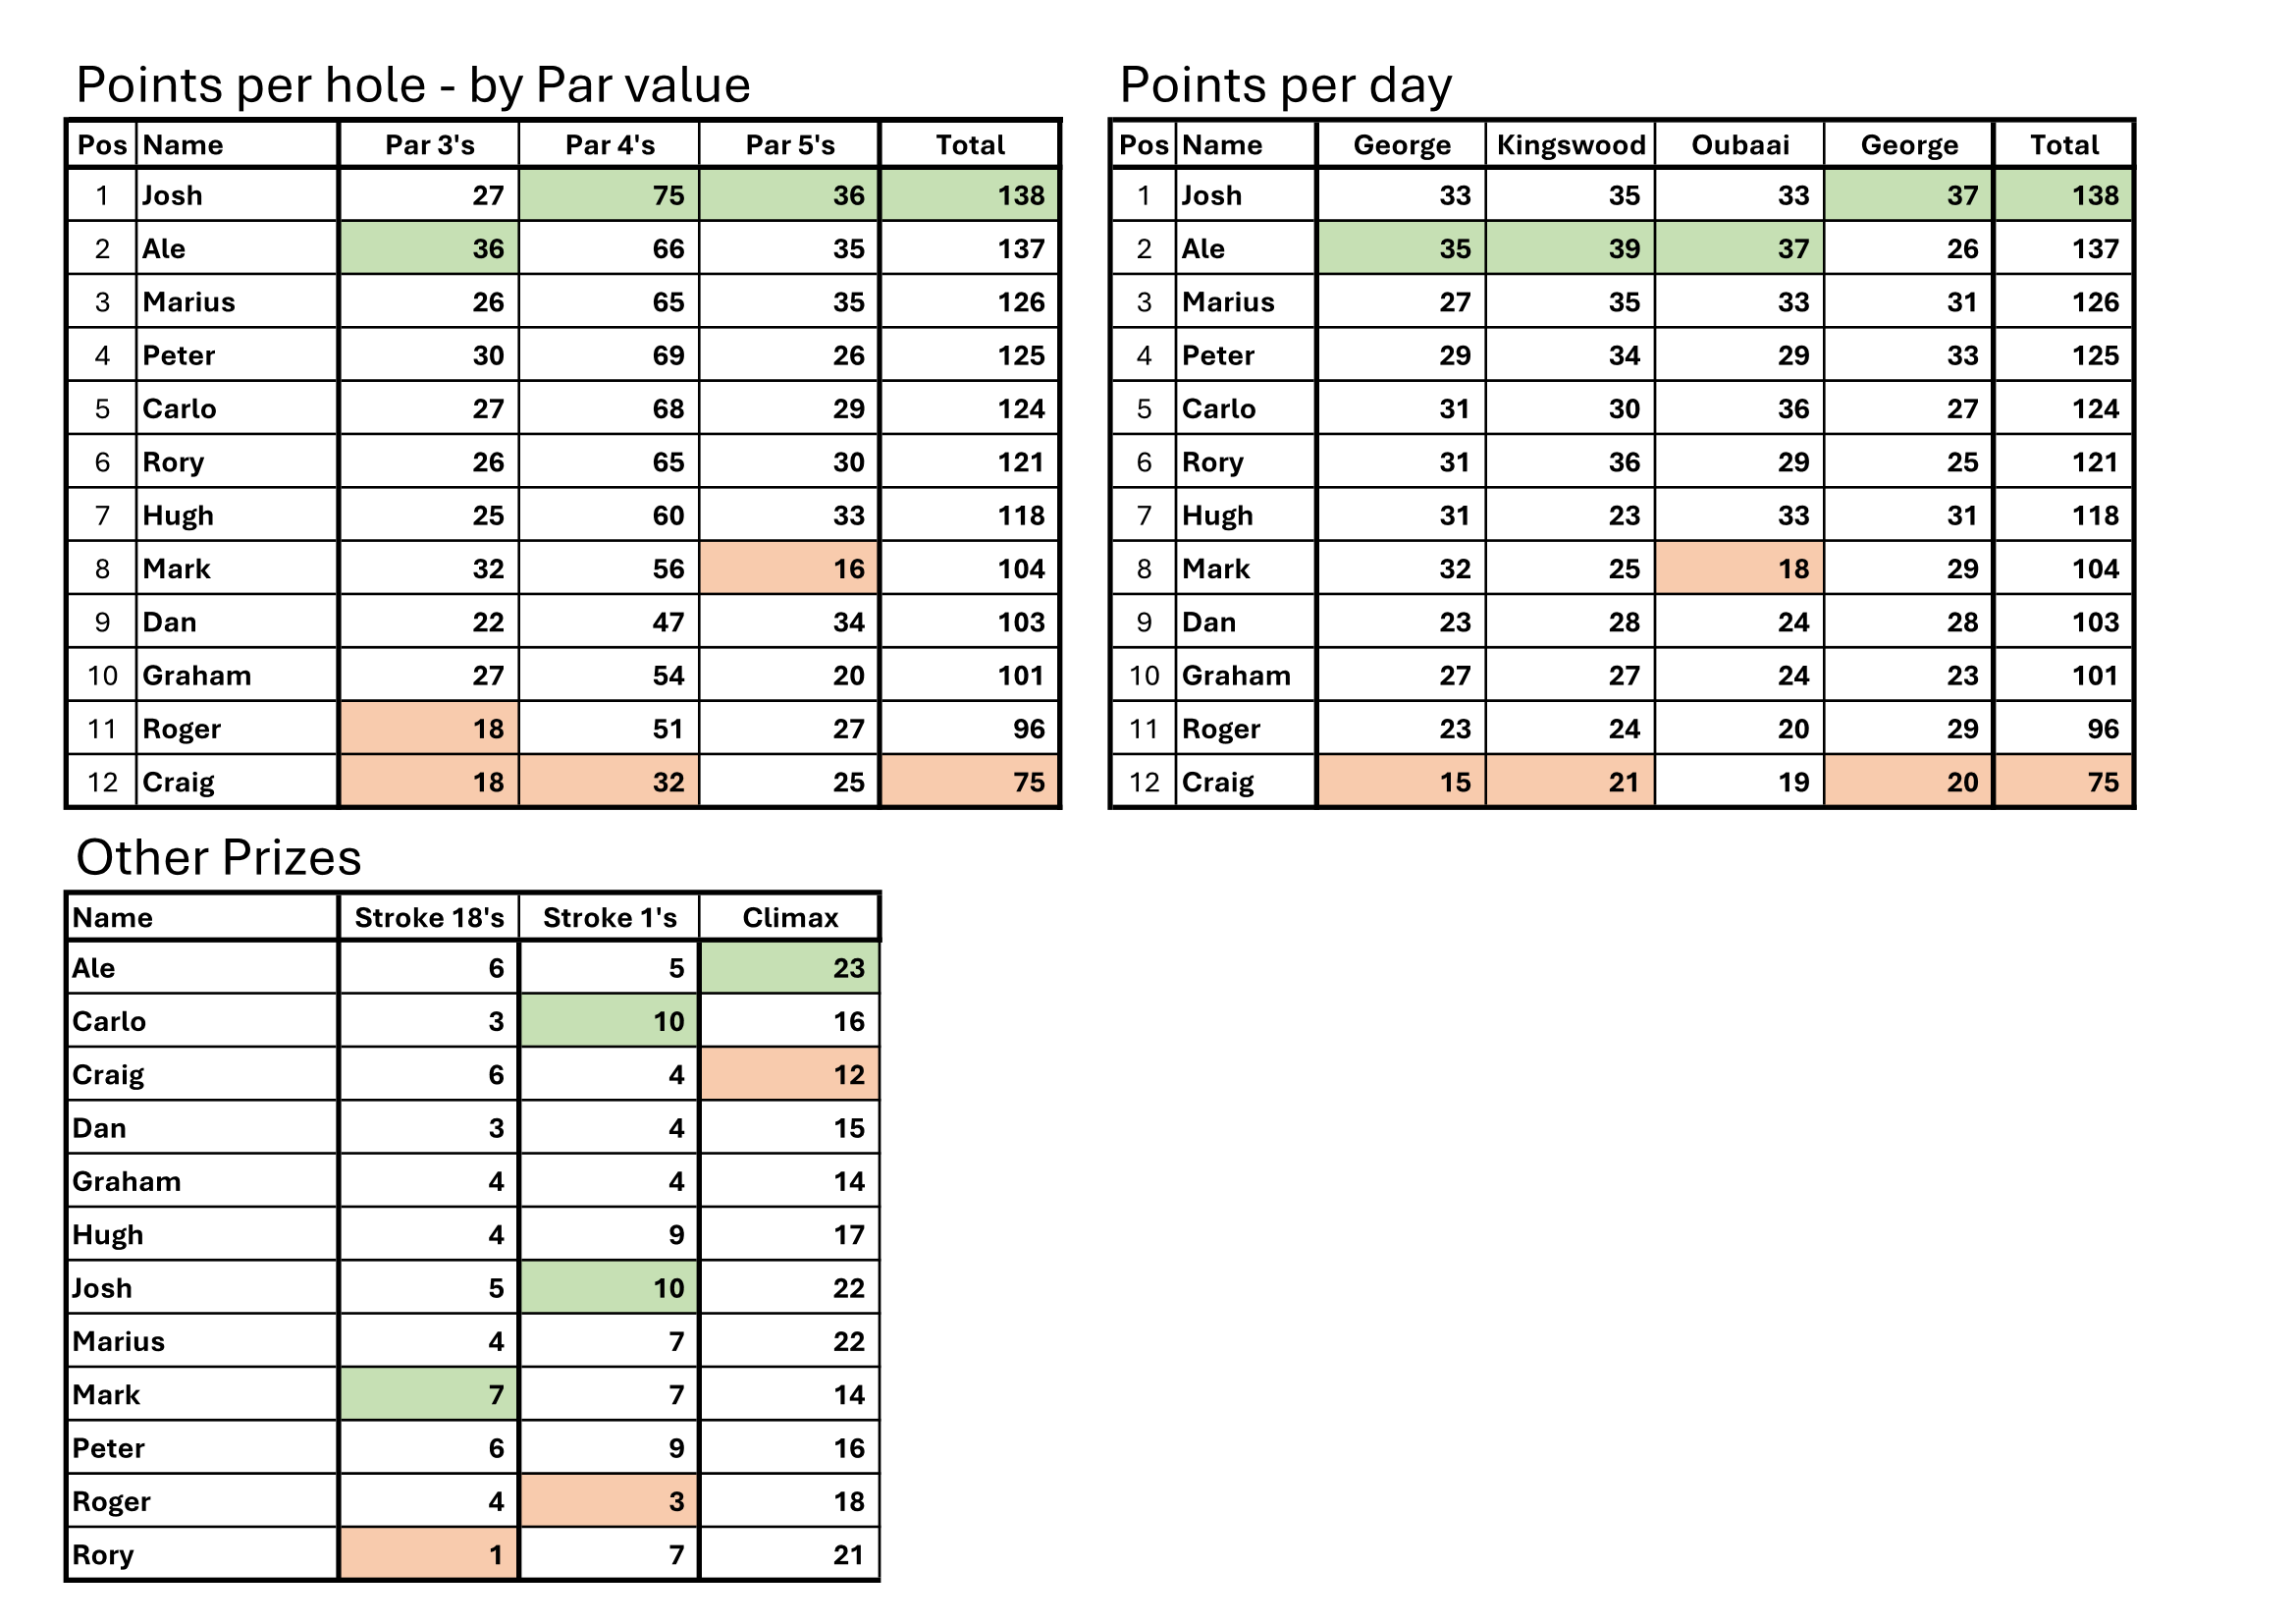Click Craig's total of 75 in Par table
Screen dimensions: 2296x1624
pyautogui.click(x=970, y=781)
